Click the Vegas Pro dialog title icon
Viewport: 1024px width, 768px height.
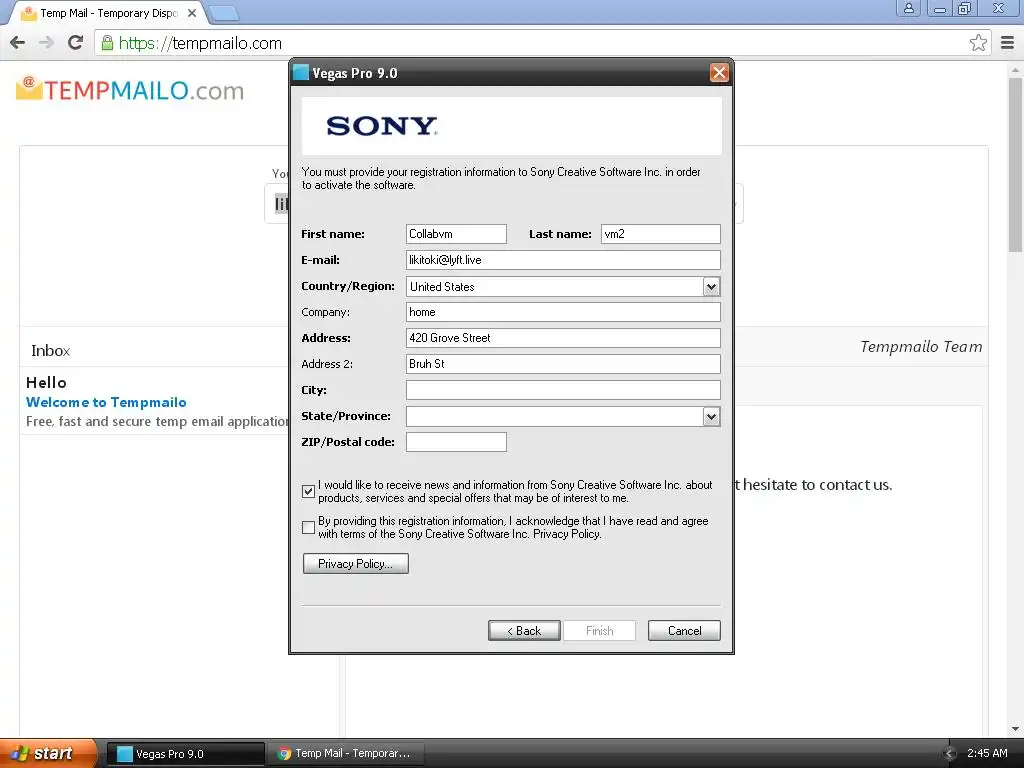[x=300, y=72]
